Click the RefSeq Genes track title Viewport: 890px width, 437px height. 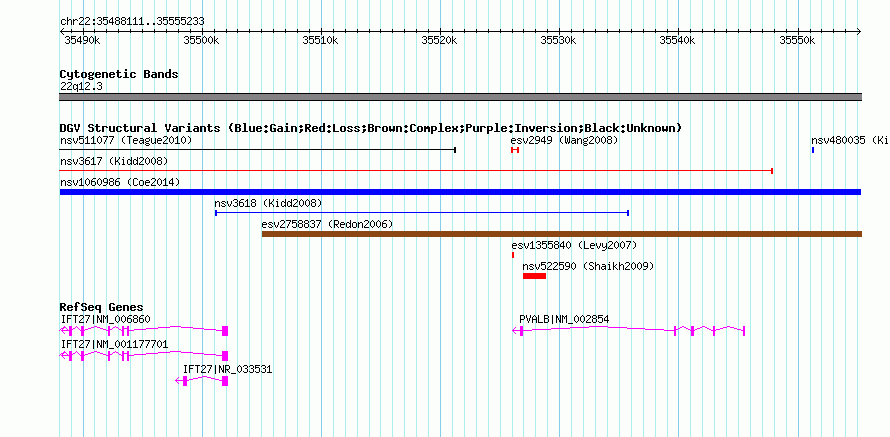point(101,307)
